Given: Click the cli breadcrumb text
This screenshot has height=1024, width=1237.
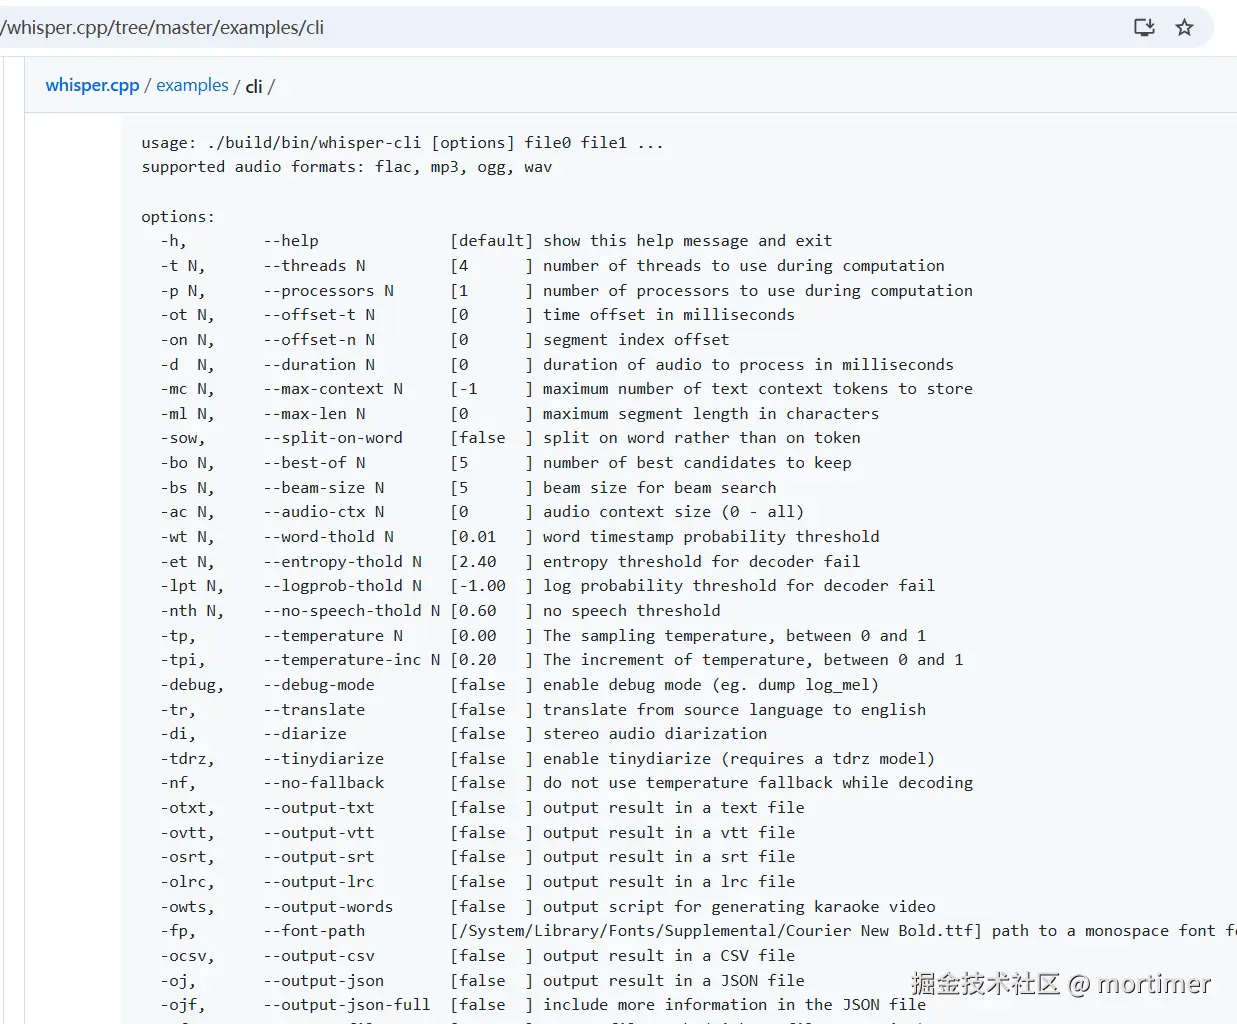Looking at the screenshot, I should (254, 86).
